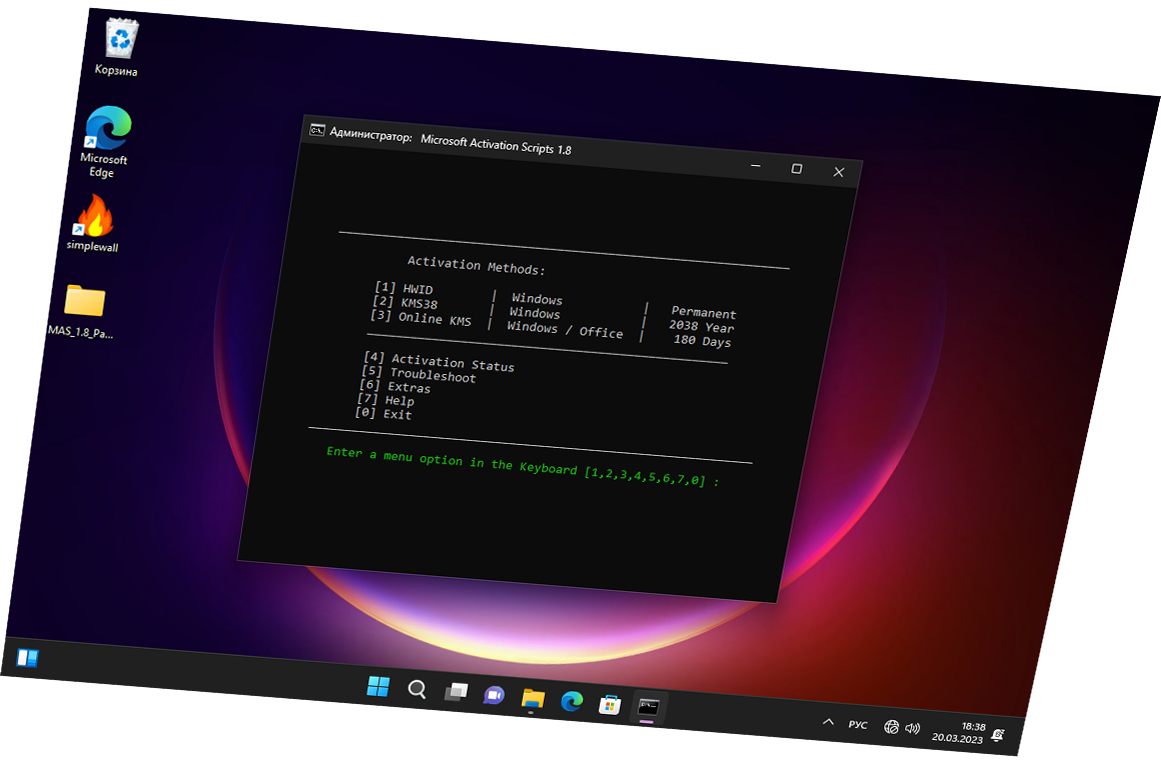Launch Edge from the taskbar

(x=571, y=701)
